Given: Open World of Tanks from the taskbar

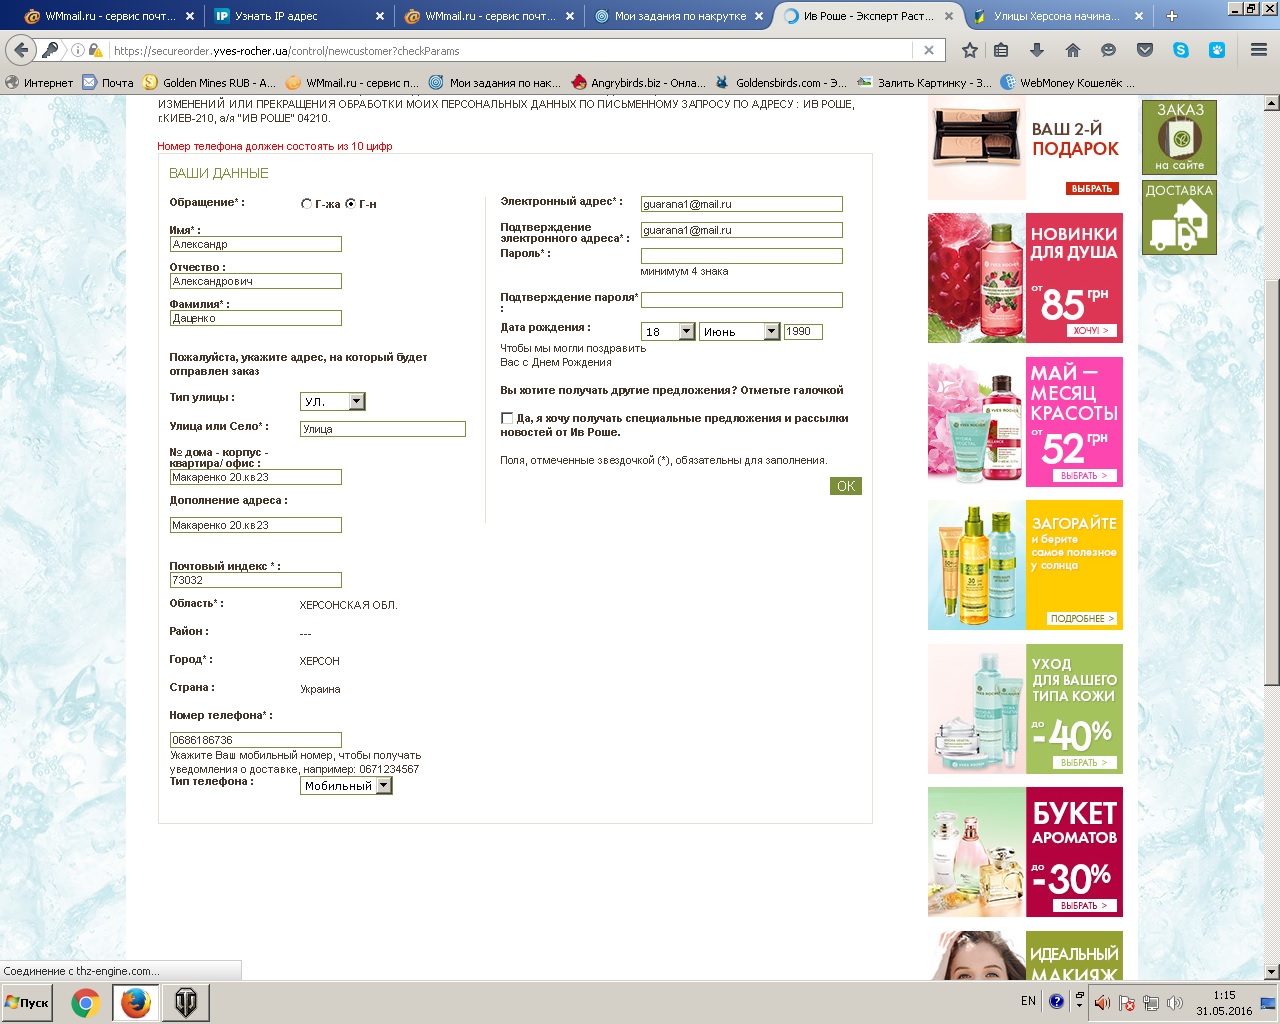Looking at the screenshot, I should point(185,1003).
